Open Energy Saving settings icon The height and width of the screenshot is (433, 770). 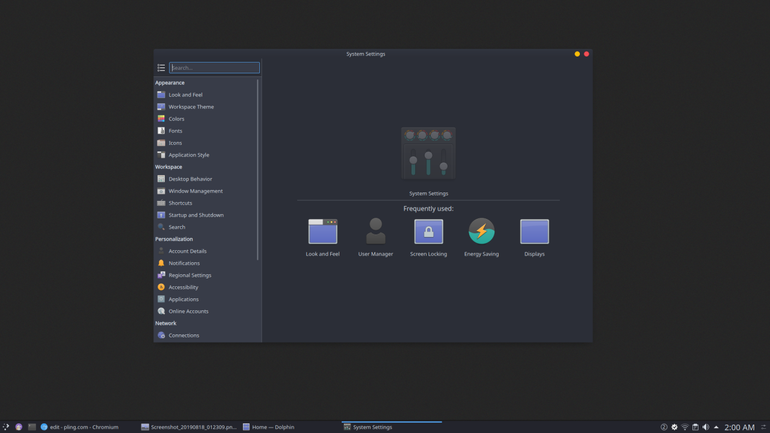[481, 231]
